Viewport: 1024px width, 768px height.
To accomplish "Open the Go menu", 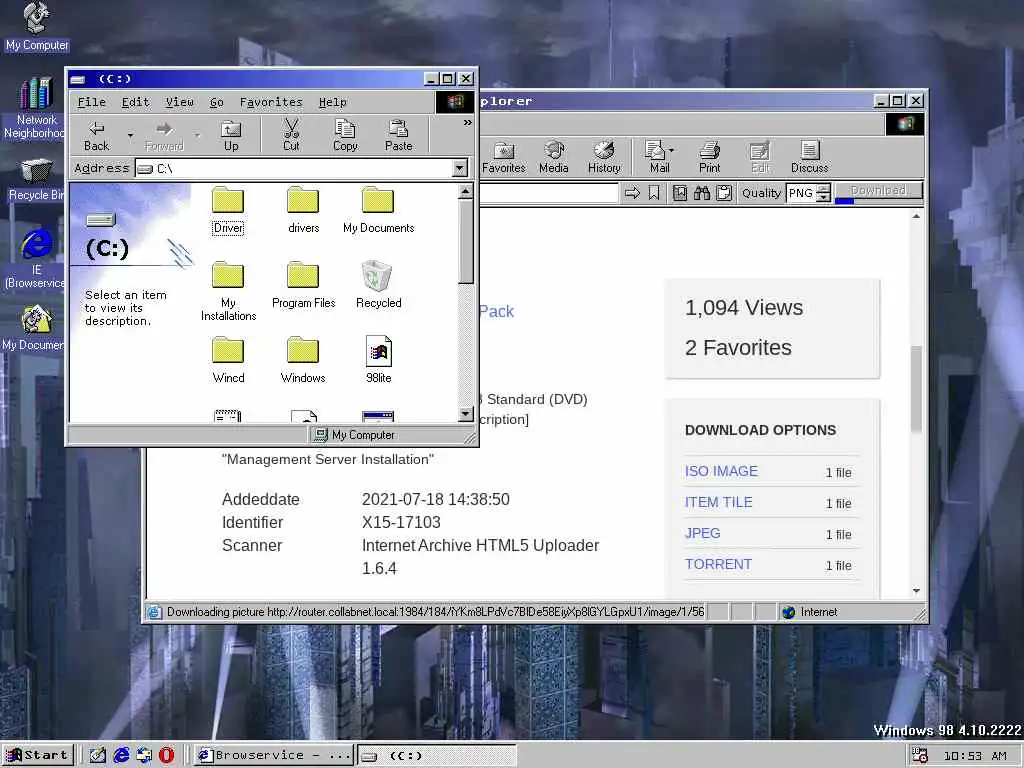I will [217, 103].
